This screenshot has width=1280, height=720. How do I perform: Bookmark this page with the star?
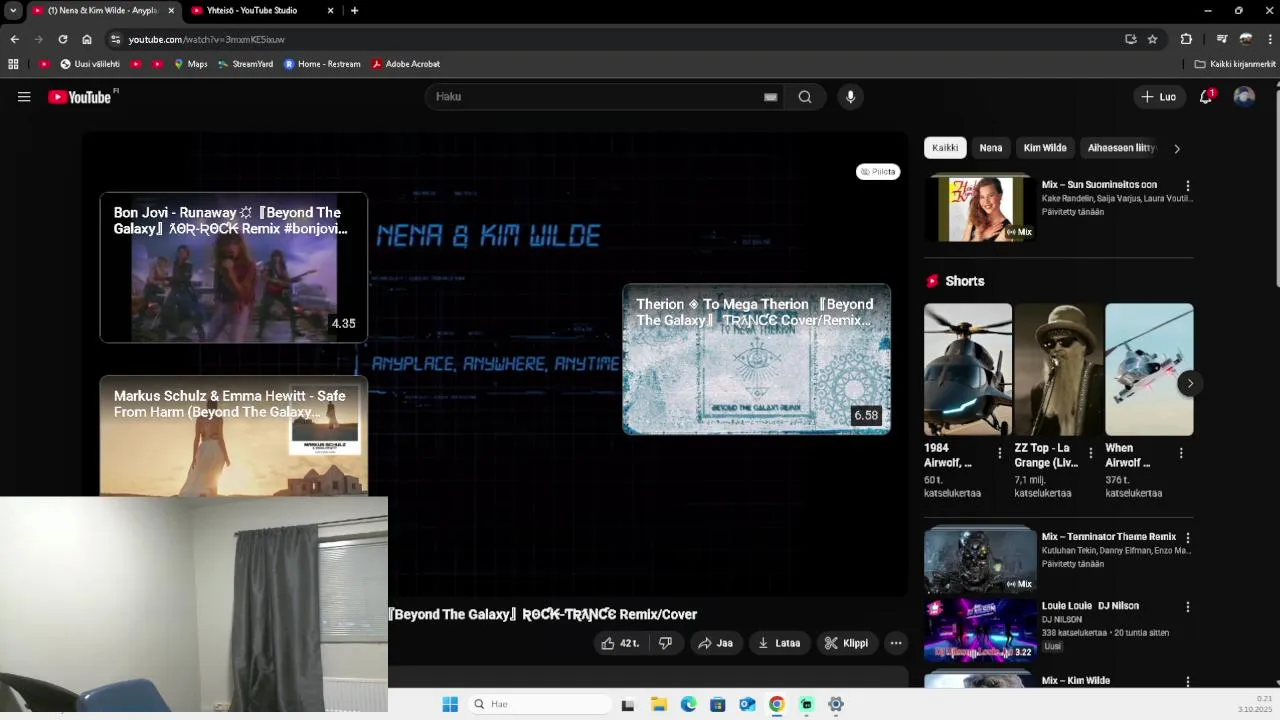(x=1152, y=39)
